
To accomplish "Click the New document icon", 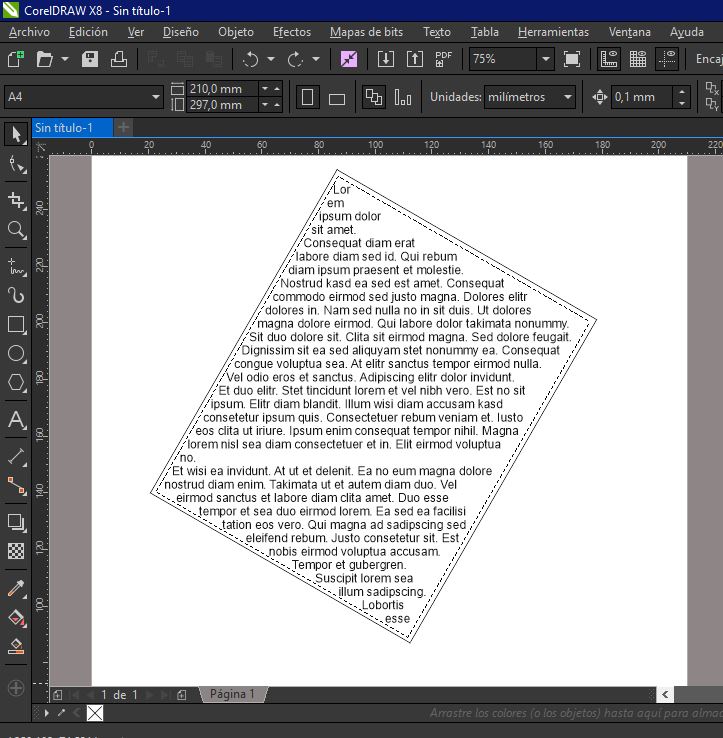I will [16, 59].
